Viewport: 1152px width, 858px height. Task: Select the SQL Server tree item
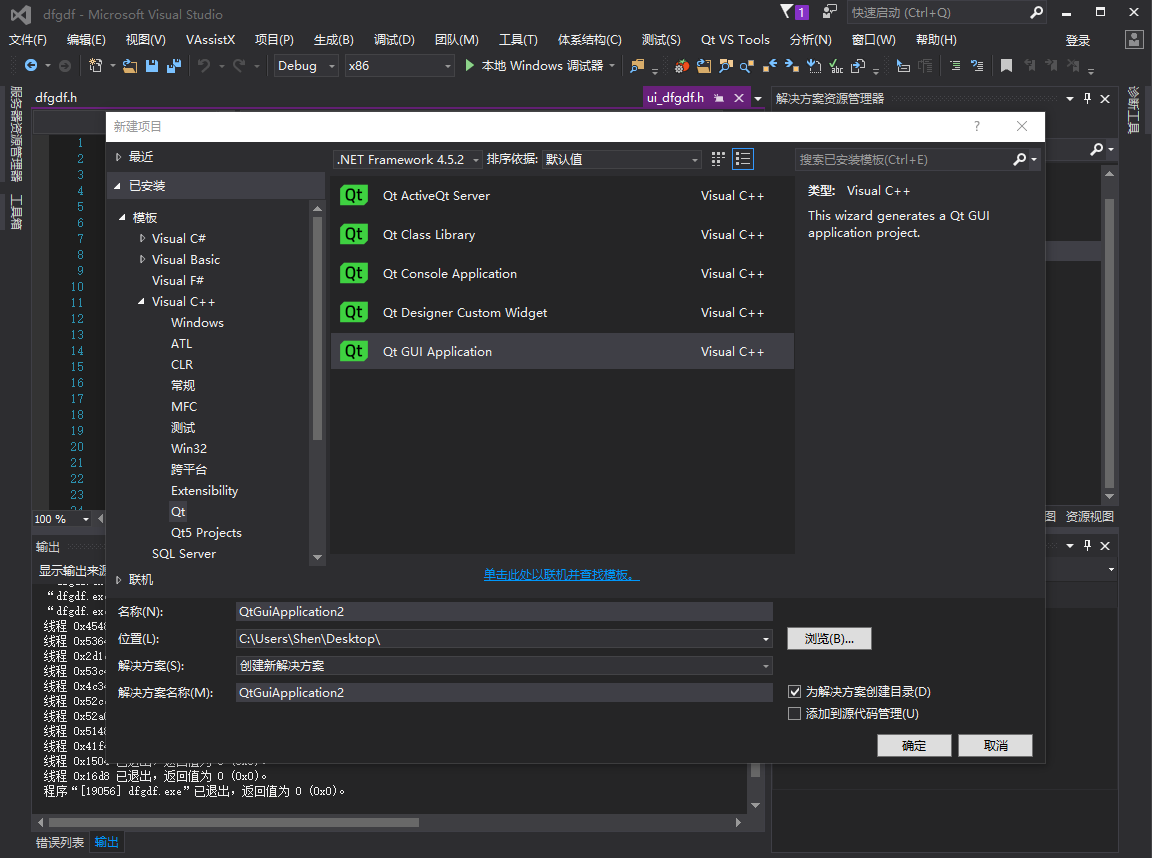(184, 553)
